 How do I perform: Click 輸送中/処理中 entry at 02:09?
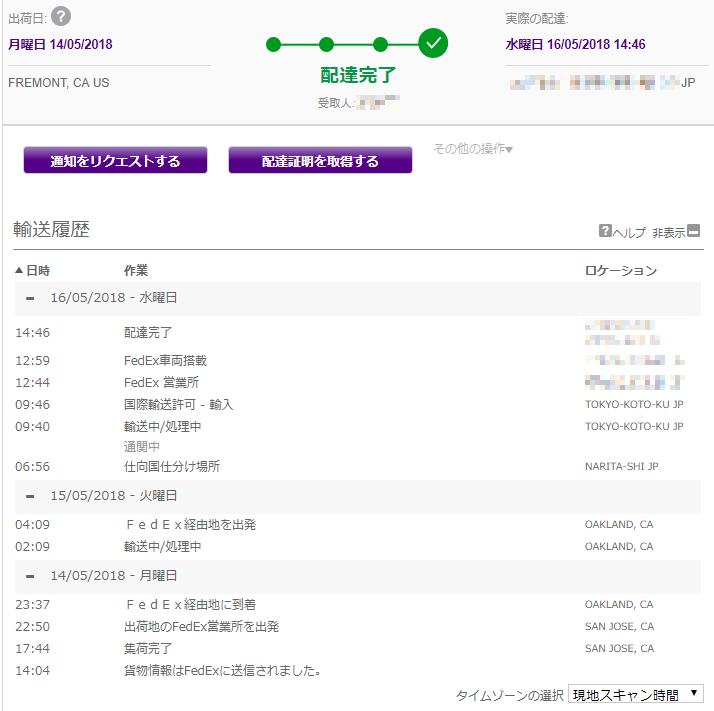163,547
